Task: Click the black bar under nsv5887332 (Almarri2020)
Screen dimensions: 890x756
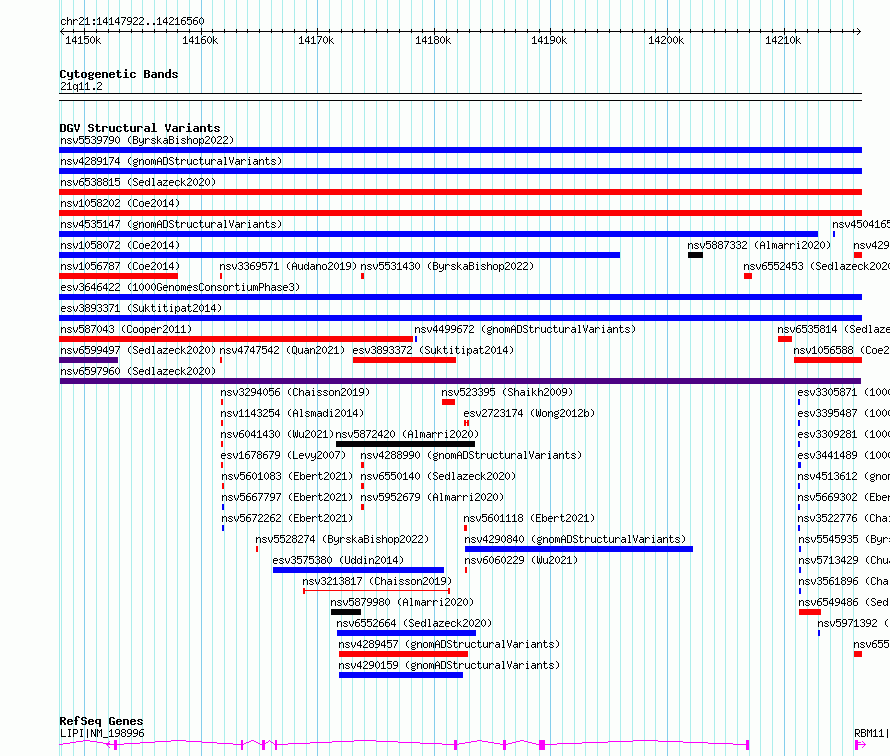Action: click(695, 255)
